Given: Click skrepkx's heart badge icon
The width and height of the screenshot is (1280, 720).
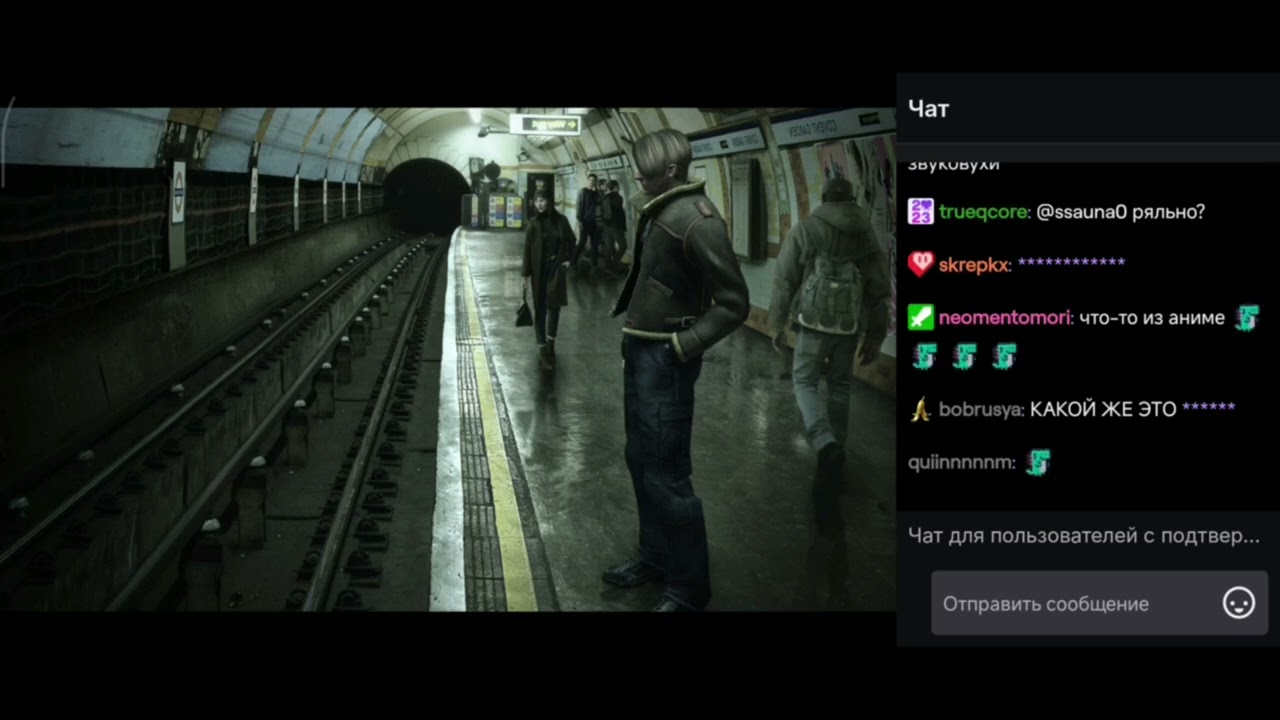Looking at the screenshot, I should (920, 264).
